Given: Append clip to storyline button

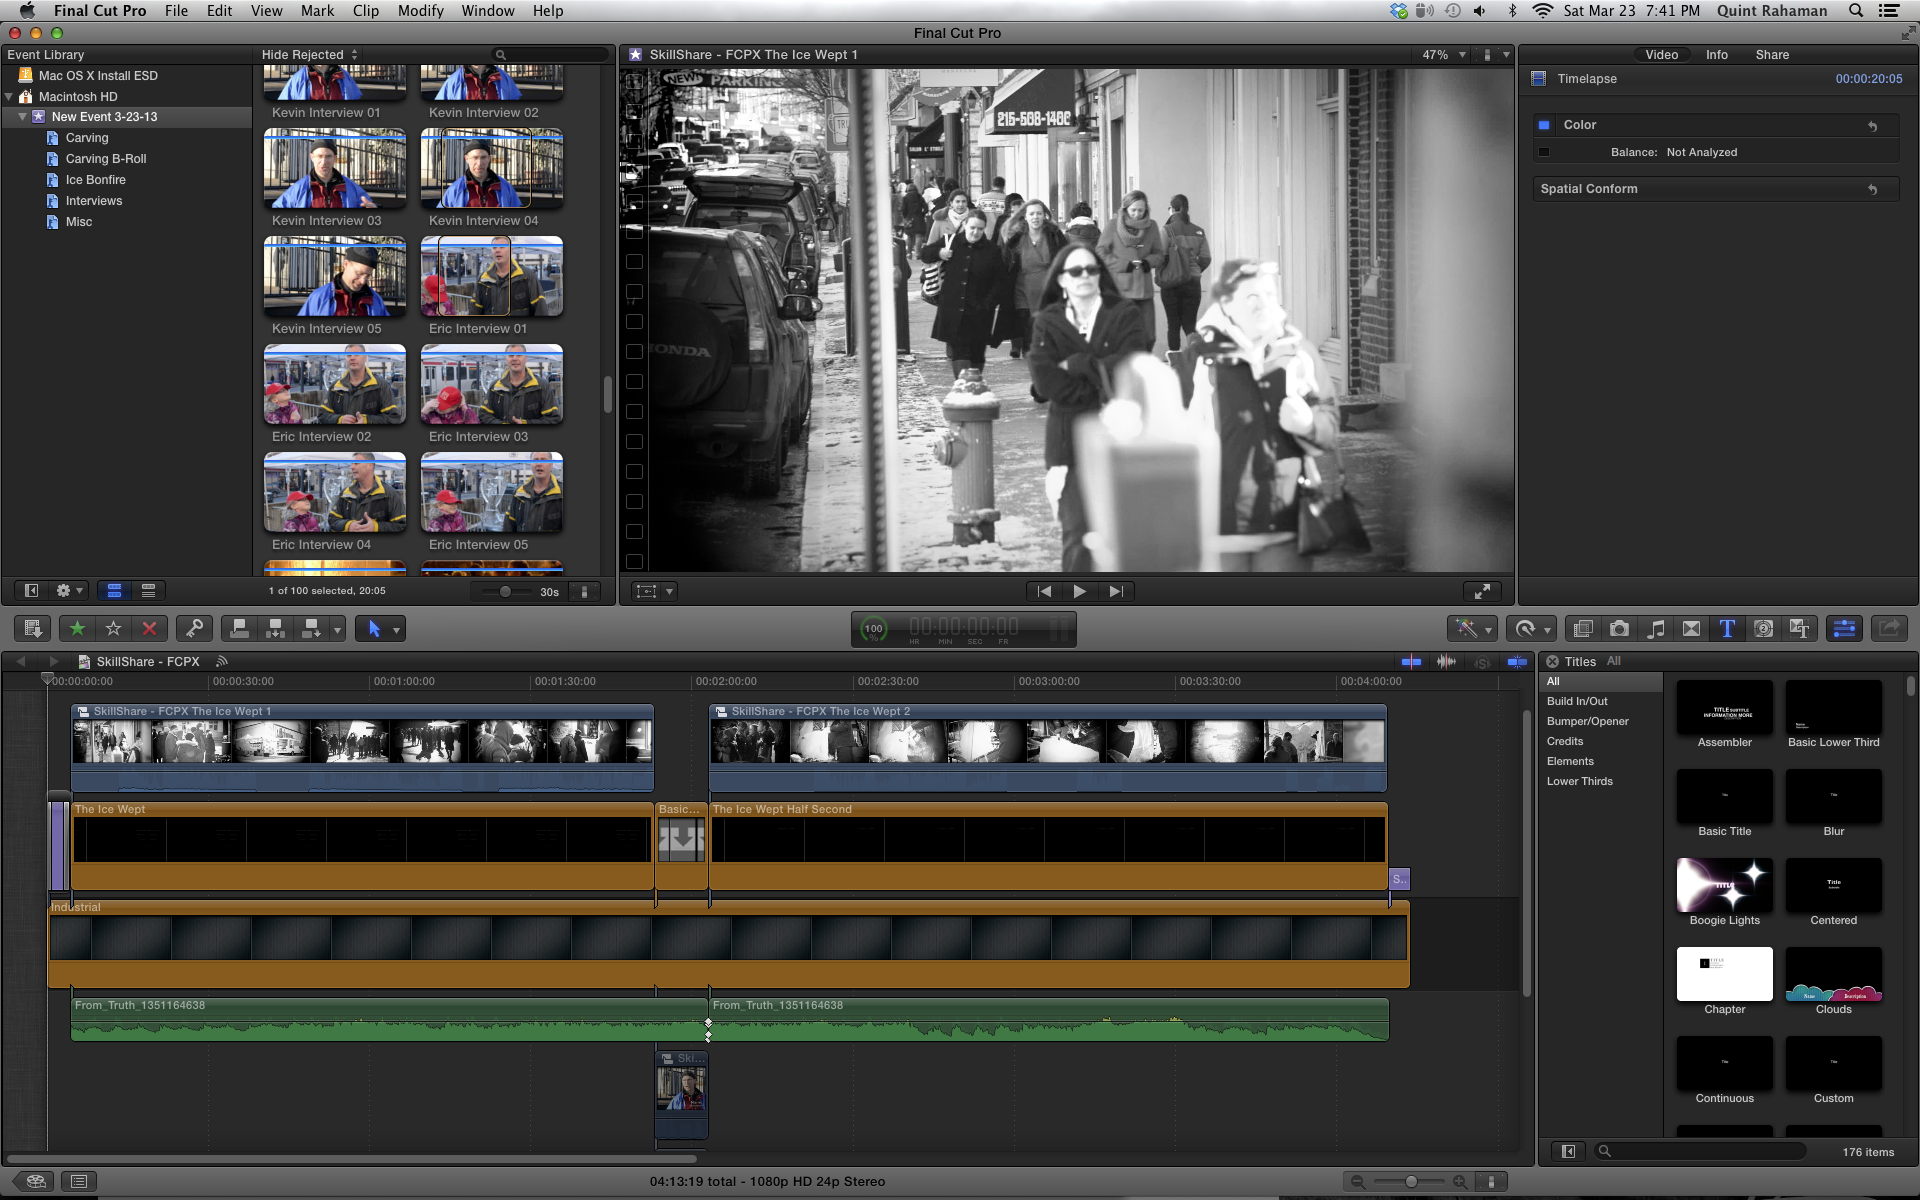Looking at the screenshot, I should [x=311, y=629].
